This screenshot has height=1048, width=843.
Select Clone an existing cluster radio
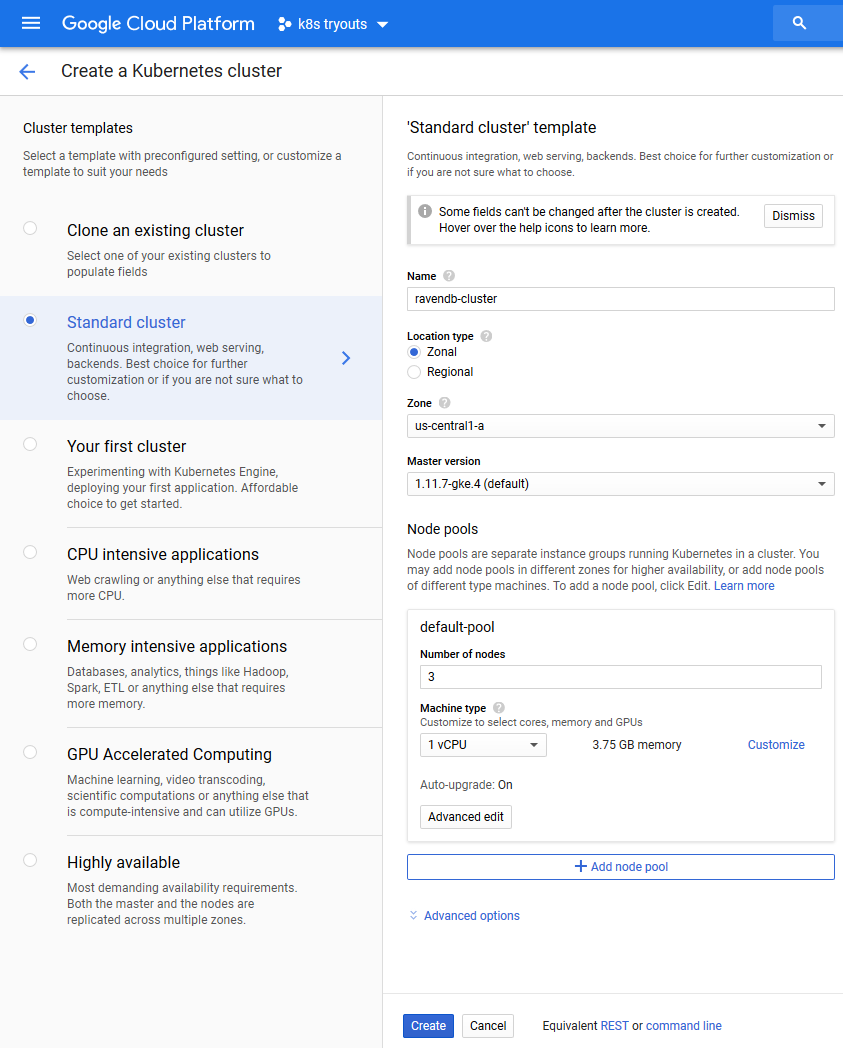pyautogui.click(x=30, y=229)
